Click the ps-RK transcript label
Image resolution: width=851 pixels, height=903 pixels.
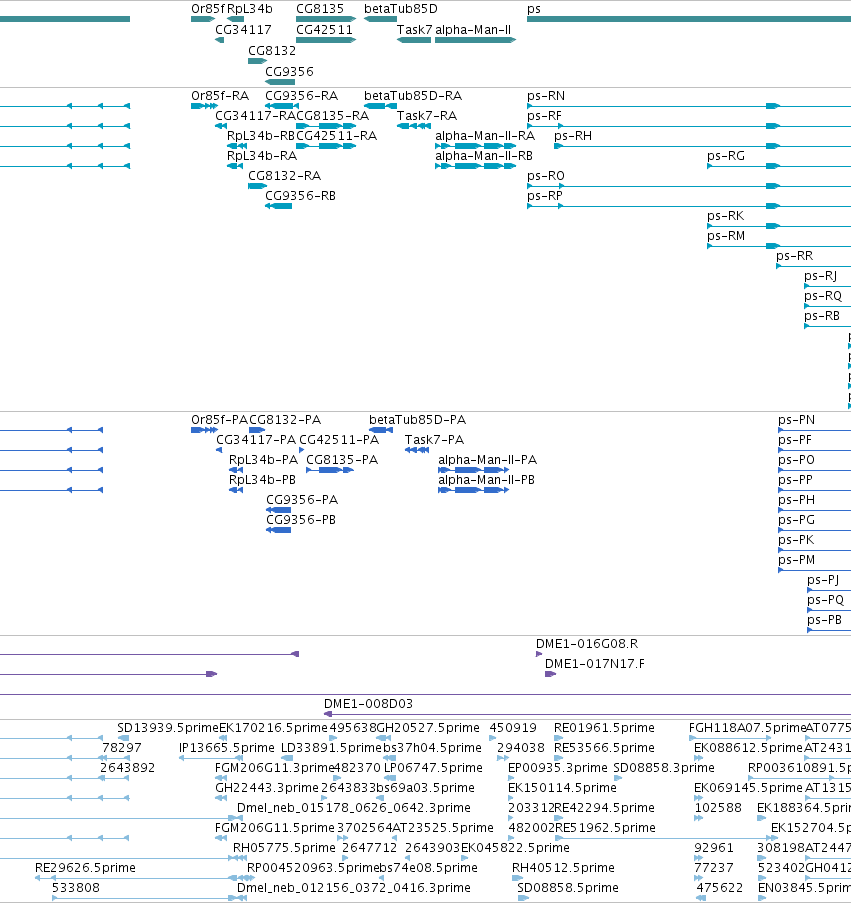725,216
